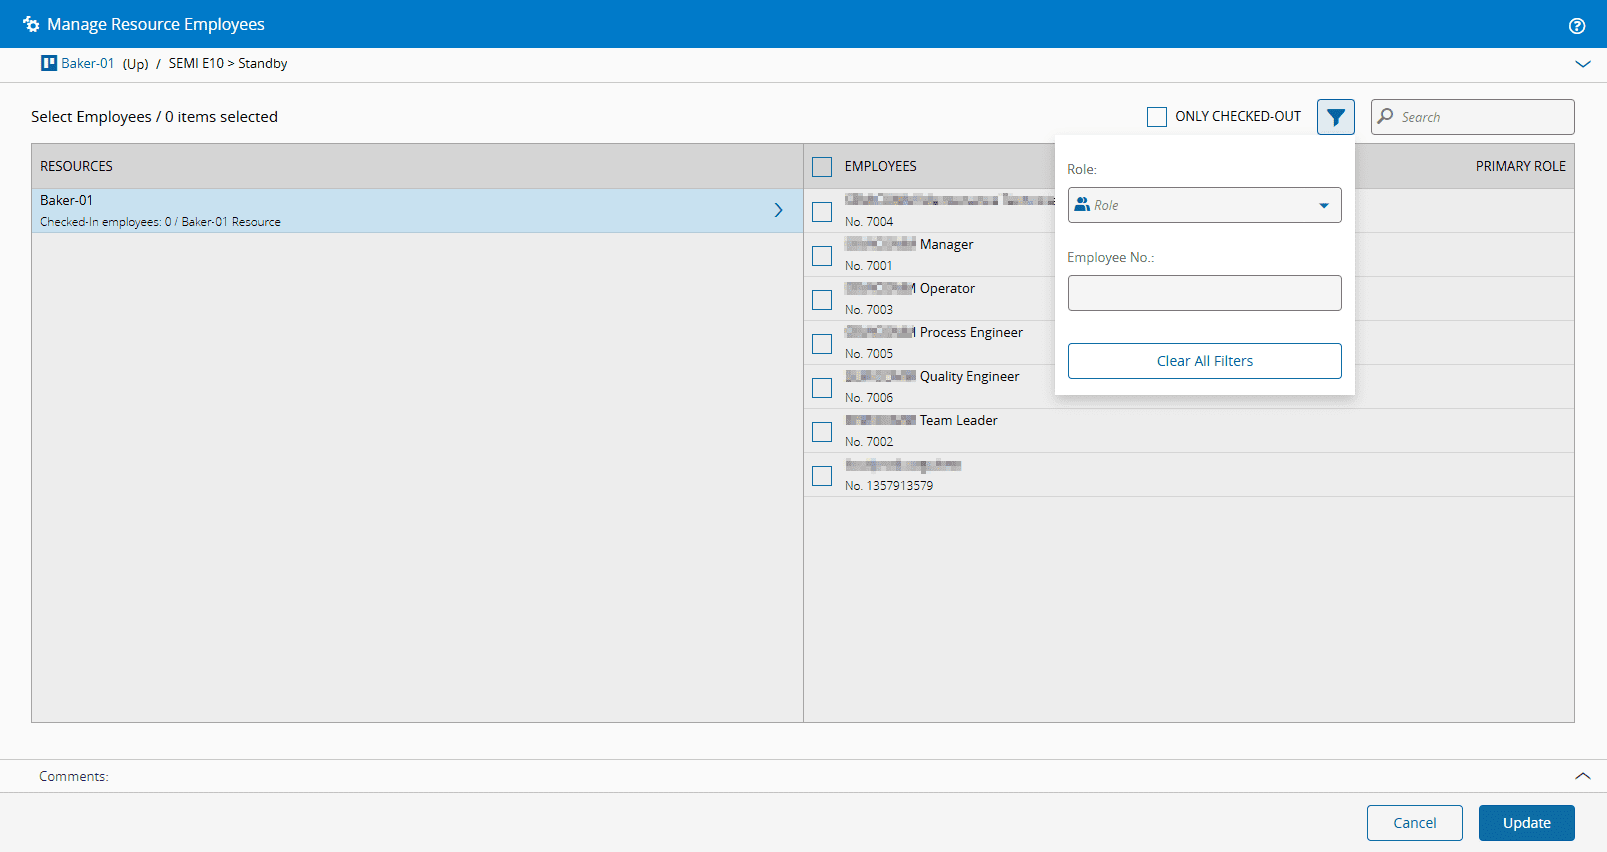1607x852 pixels.
Task: Click the search magnifier icon
Action: [1385, 116]
